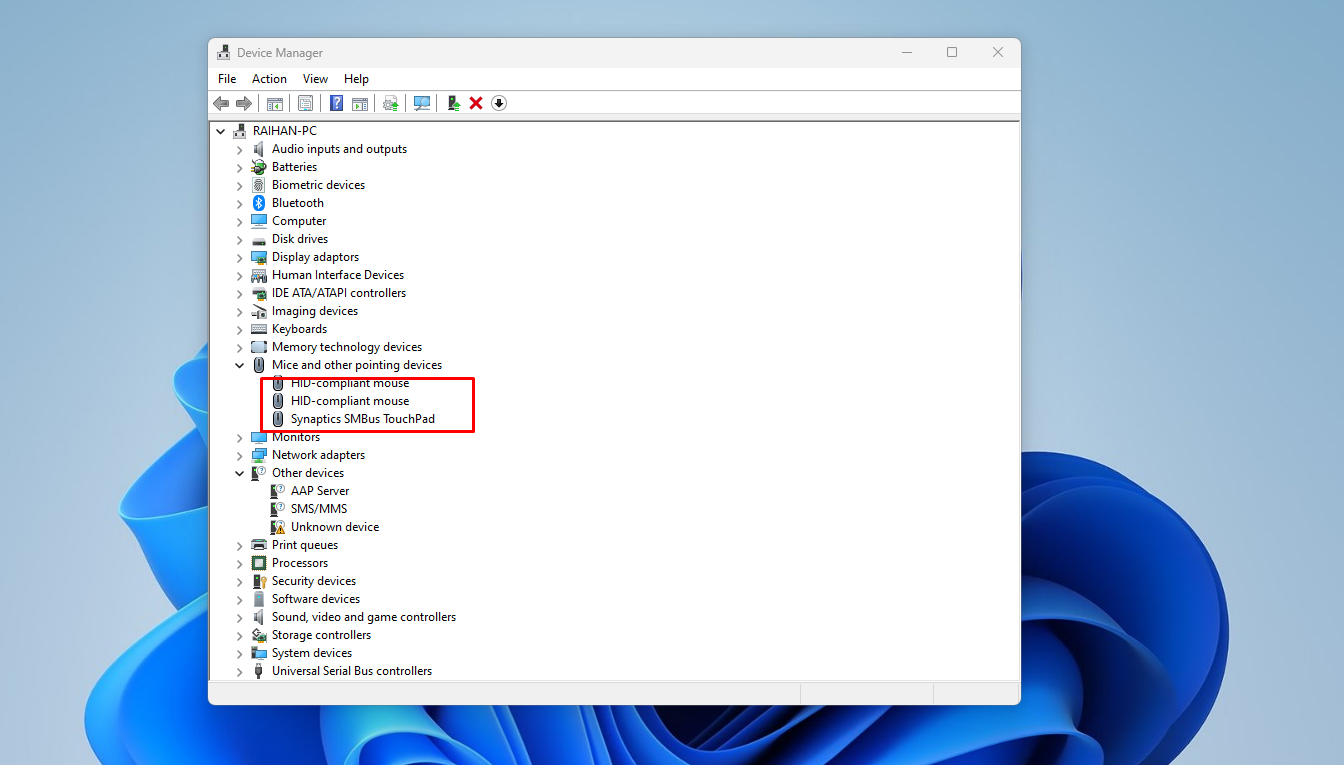Click the Biometric devices fingerprint icon
The width and height of the screenshot is (1344, 765).
pyautogui.click(x=259, y=185)
